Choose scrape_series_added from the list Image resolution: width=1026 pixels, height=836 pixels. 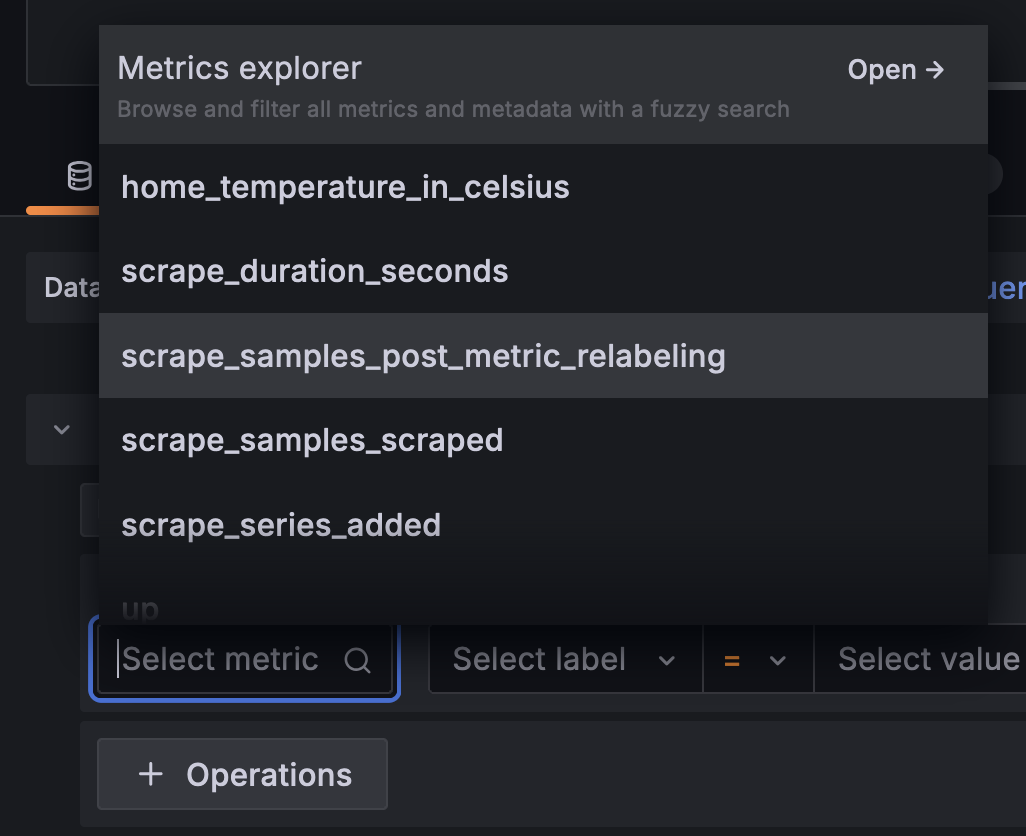pyautogui.click(x=543, y=525)
